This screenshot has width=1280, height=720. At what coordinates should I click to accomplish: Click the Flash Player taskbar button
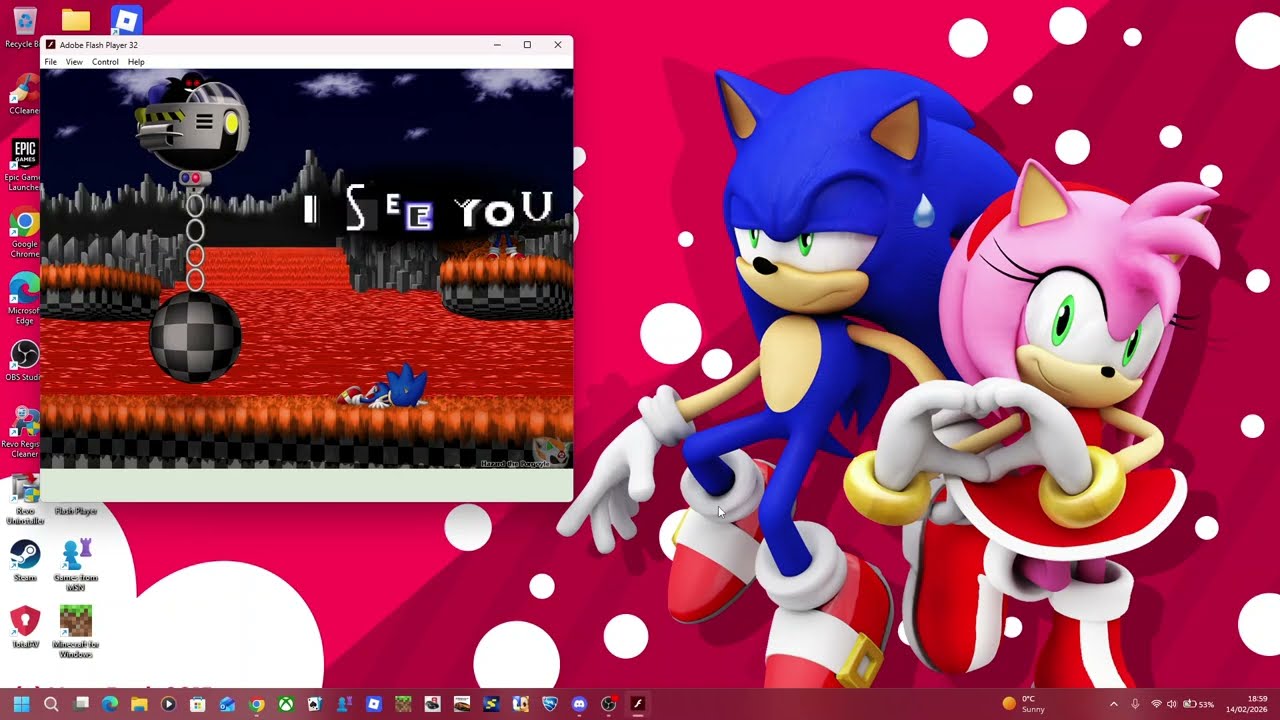[637, 704]
